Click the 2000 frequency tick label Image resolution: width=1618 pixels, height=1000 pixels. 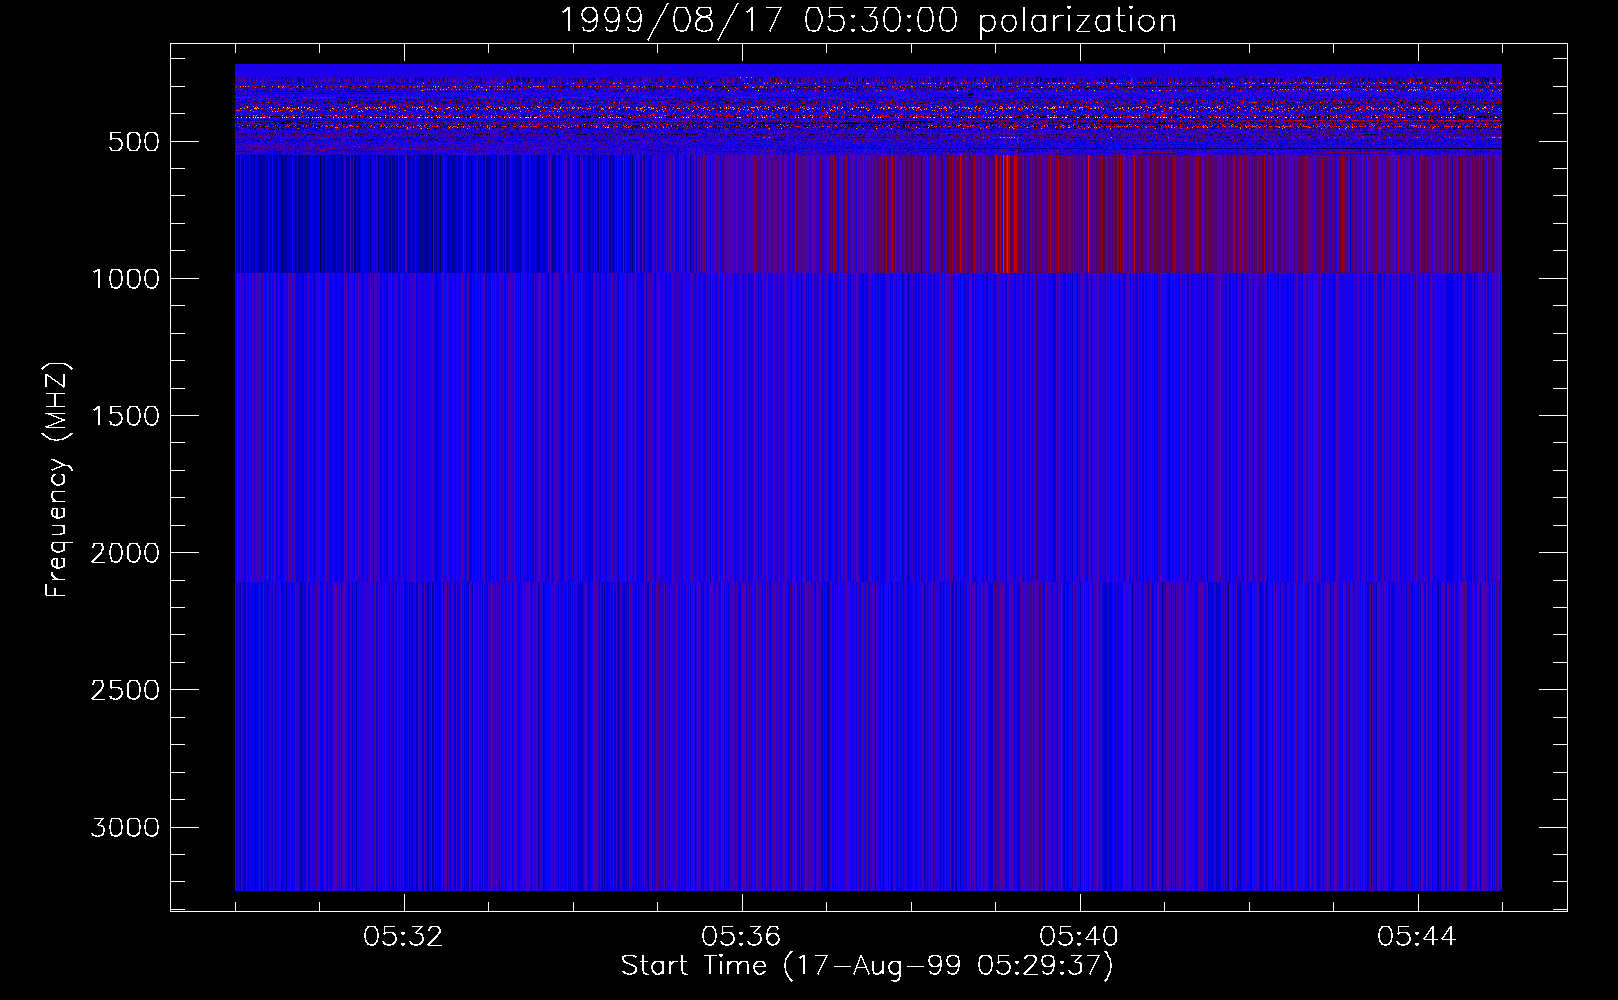tap(125, 553)
